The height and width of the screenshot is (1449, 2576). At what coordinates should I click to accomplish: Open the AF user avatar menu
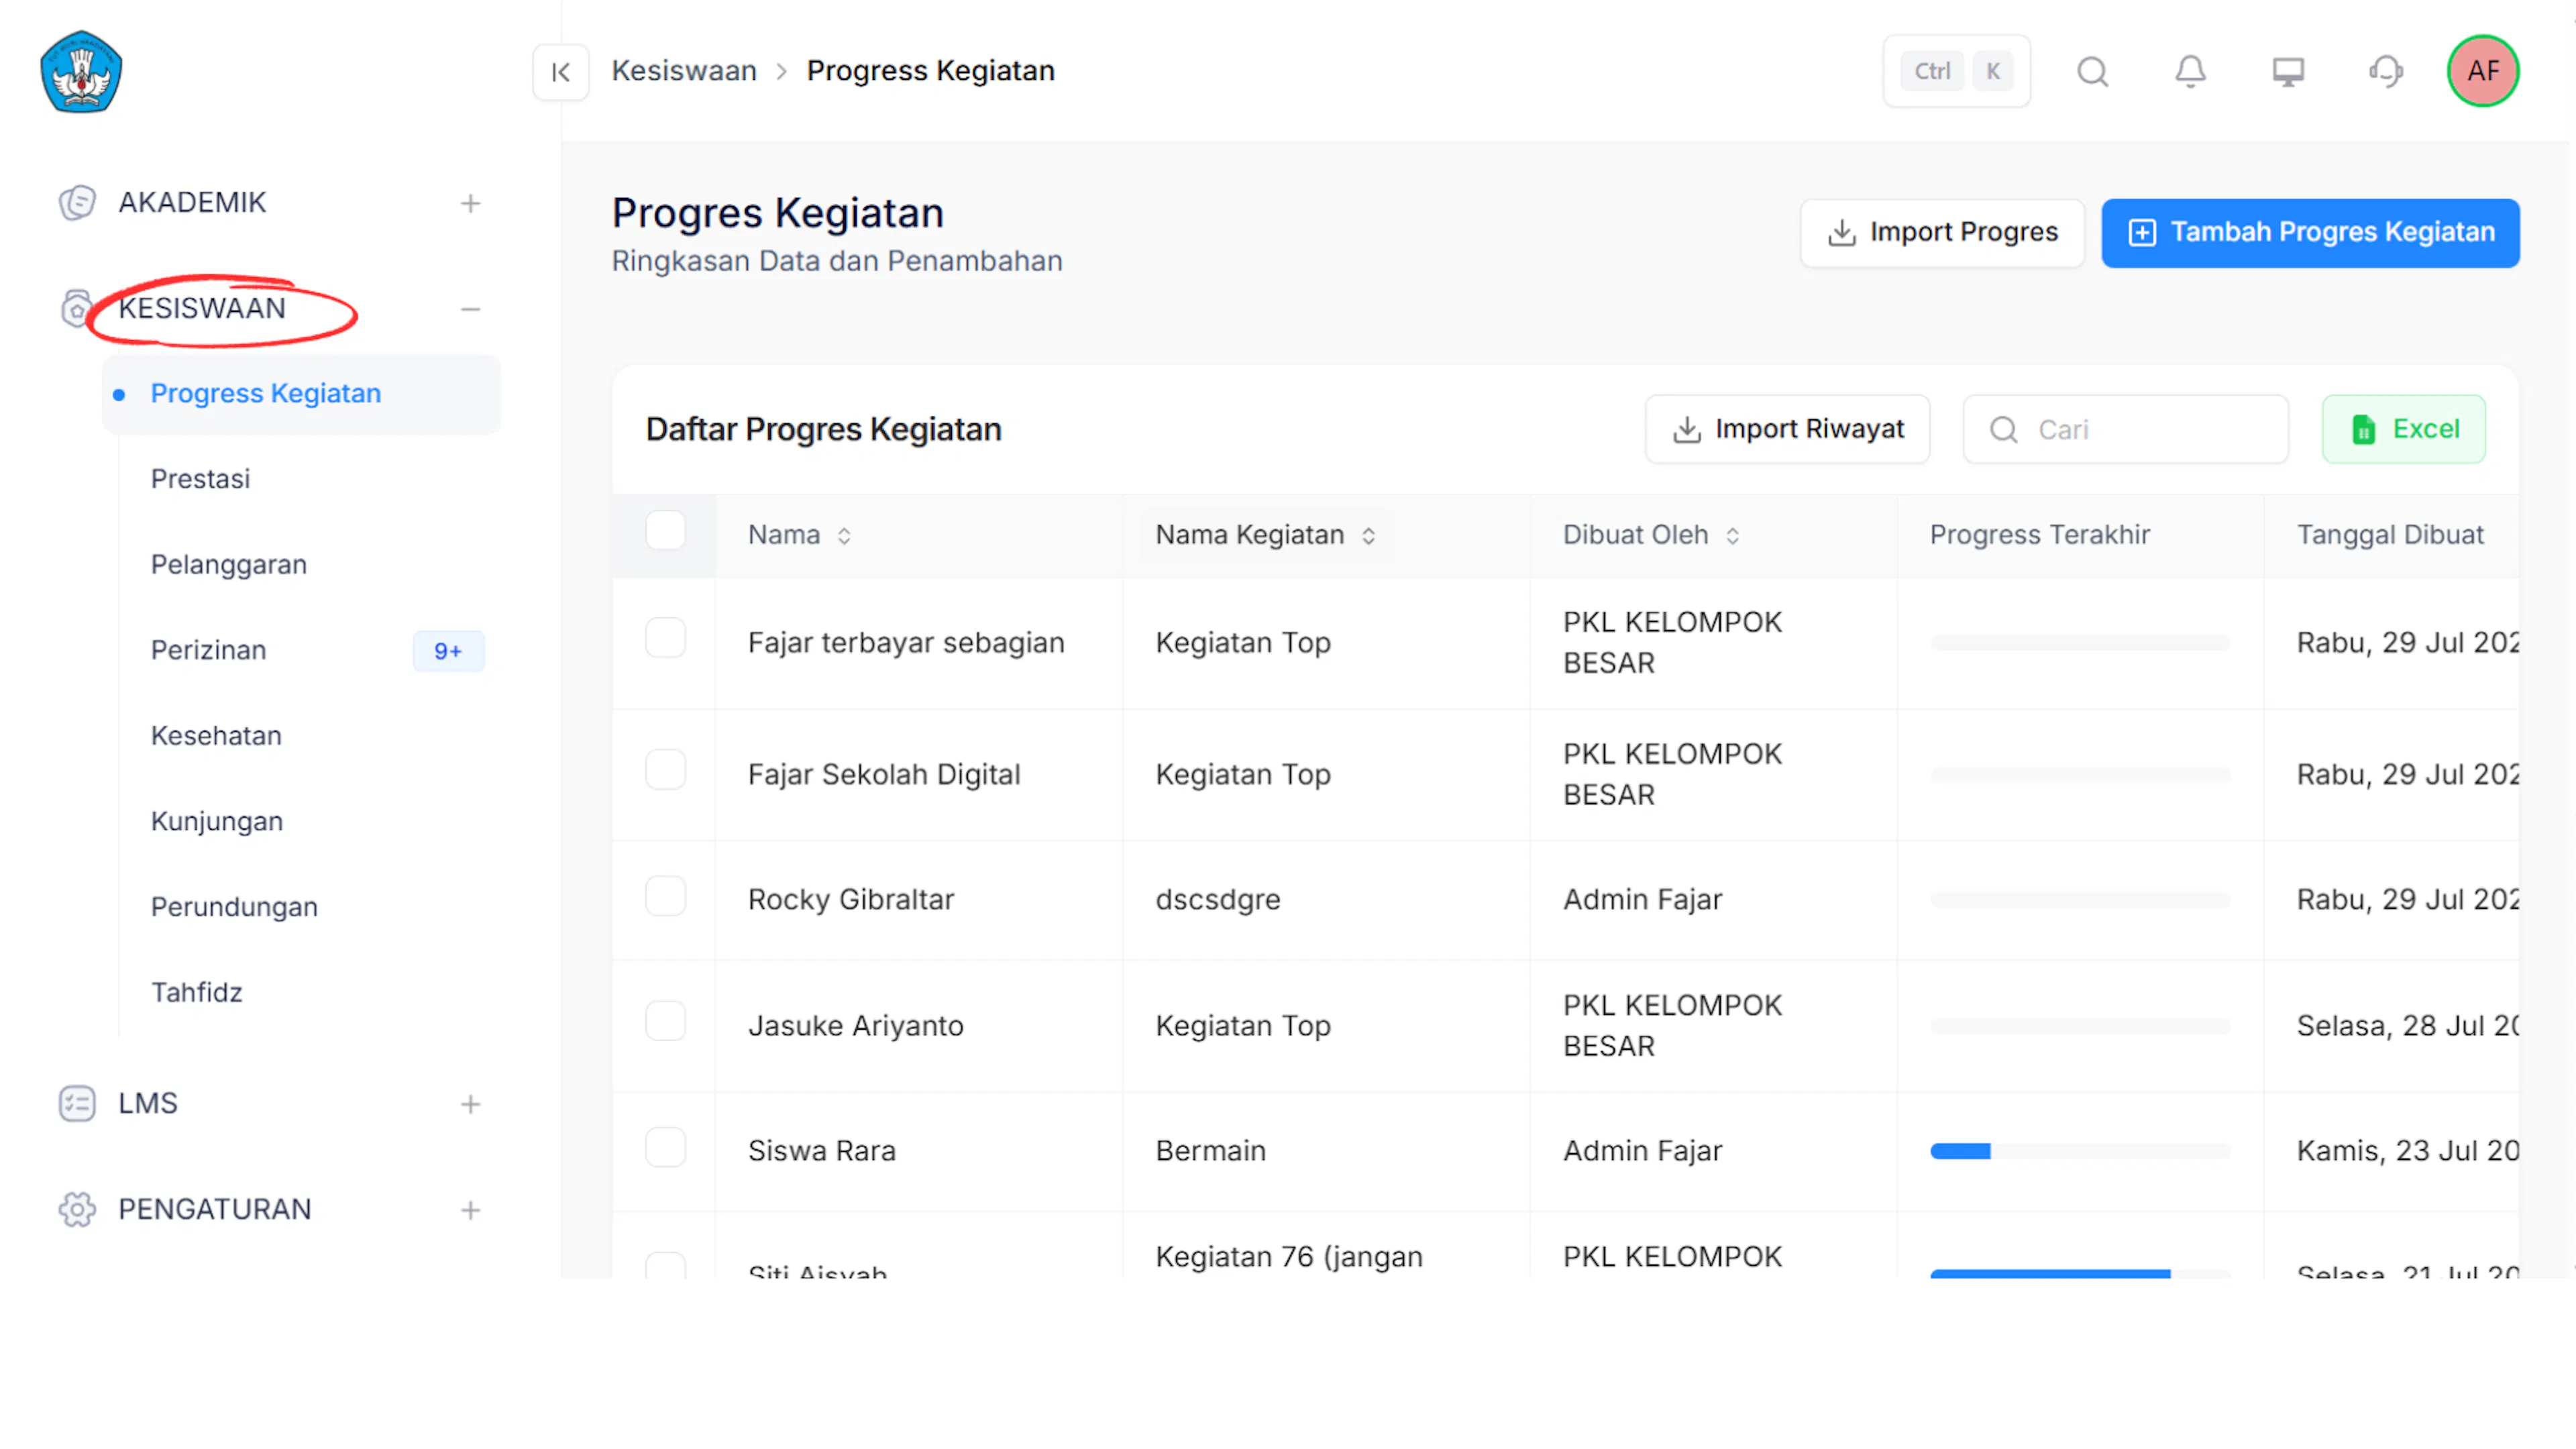[2483, 71]
